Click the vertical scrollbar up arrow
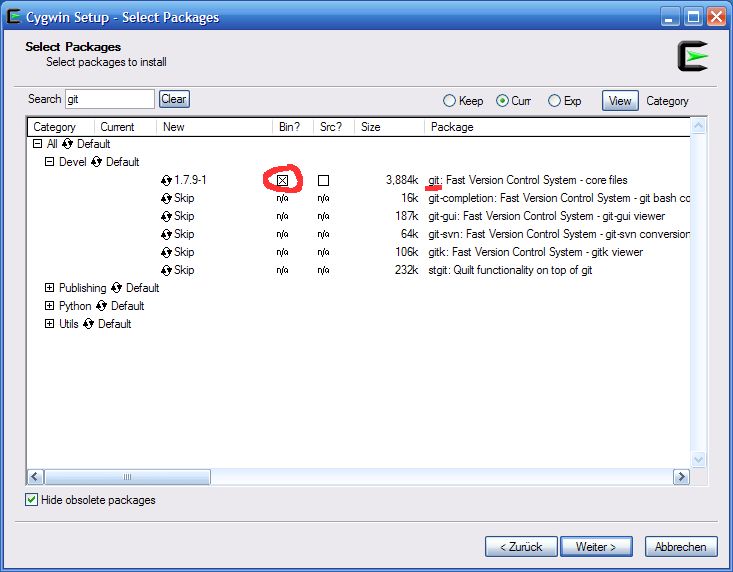Viewport: 733px width, 572px height. pos(698,126)
